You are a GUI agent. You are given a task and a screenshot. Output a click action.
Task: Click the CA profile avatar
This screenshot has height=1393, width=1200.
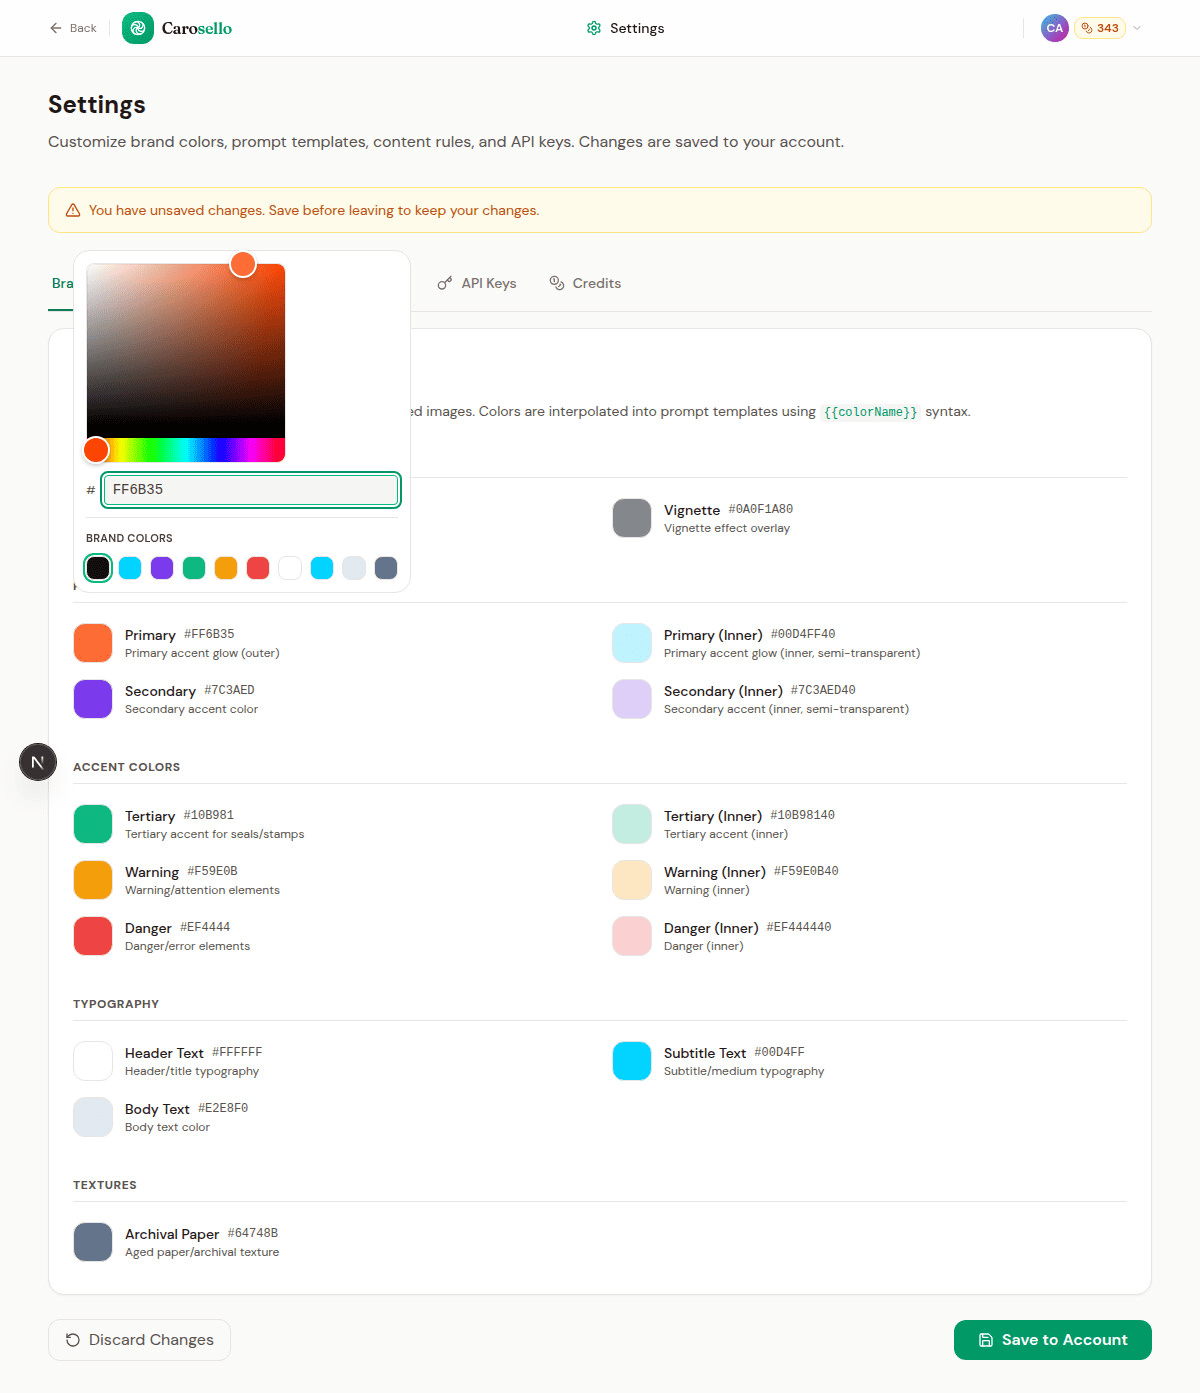click(1055, 28)
